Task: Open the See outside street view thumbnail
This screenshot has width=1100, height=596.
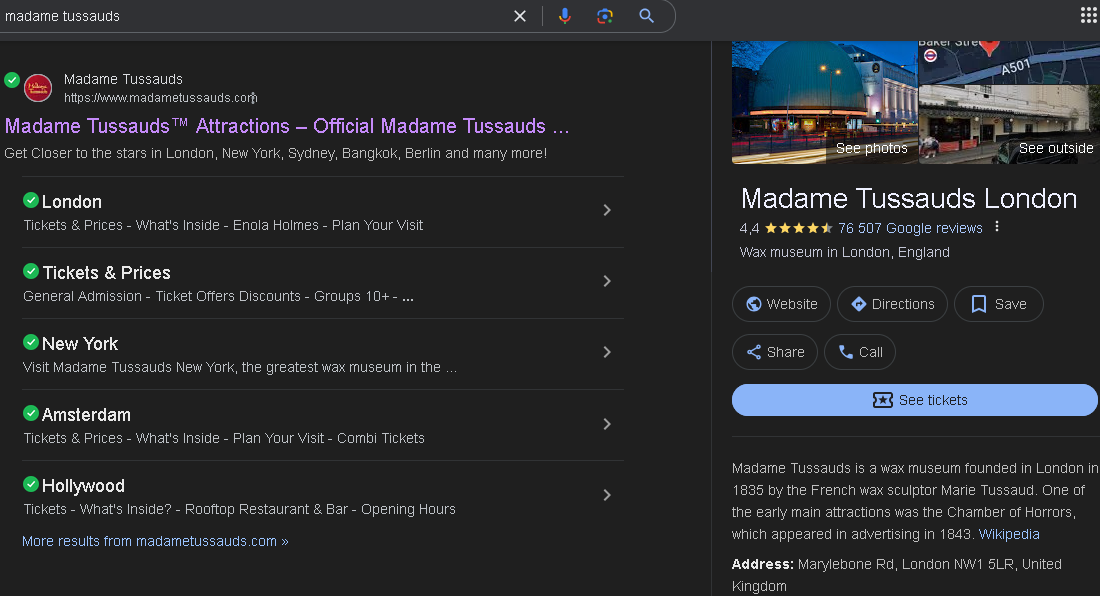Action: click(1009, 125)
